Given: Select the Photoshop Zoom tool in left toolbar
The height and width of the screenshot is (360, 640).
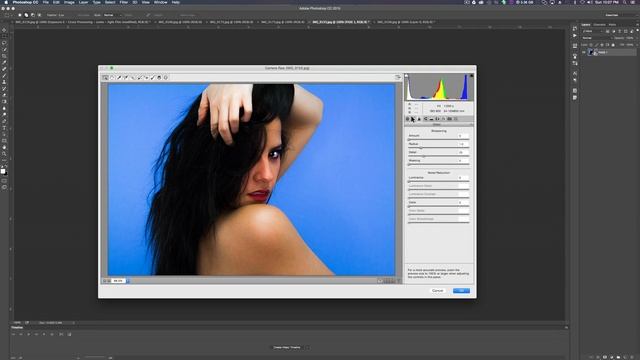Looking at the screenshot, I should click(4, 154).
